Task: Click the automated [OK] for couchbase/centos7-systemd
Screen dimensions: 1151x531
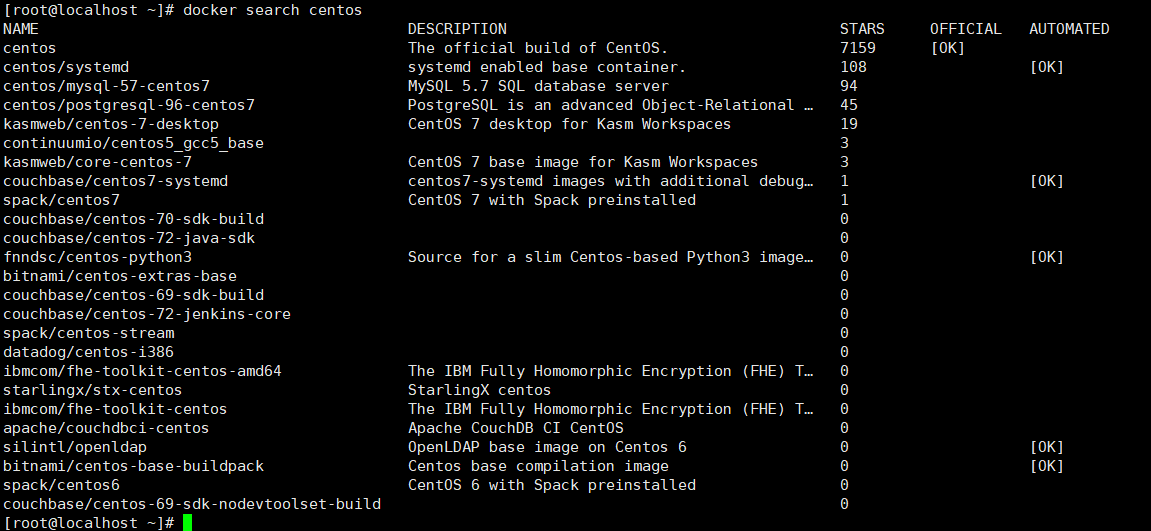Action: [x=1046, y=181]
